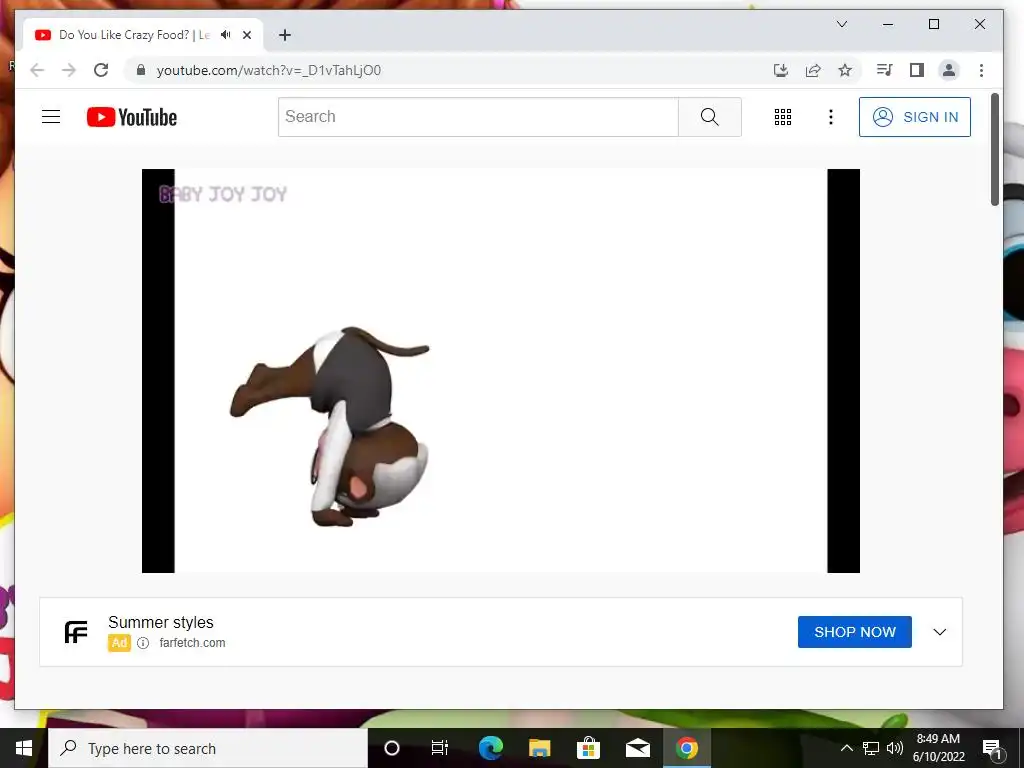Click the search magnifier button
1024x768 pixels.
tap(709, 117)
